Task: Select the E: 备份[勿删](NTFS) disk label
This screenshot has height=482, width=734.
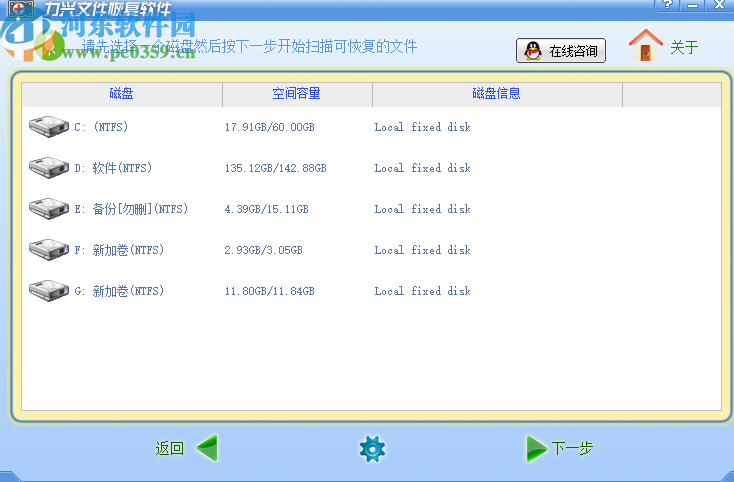Action: pyautogui.click(x=131, y=209)
